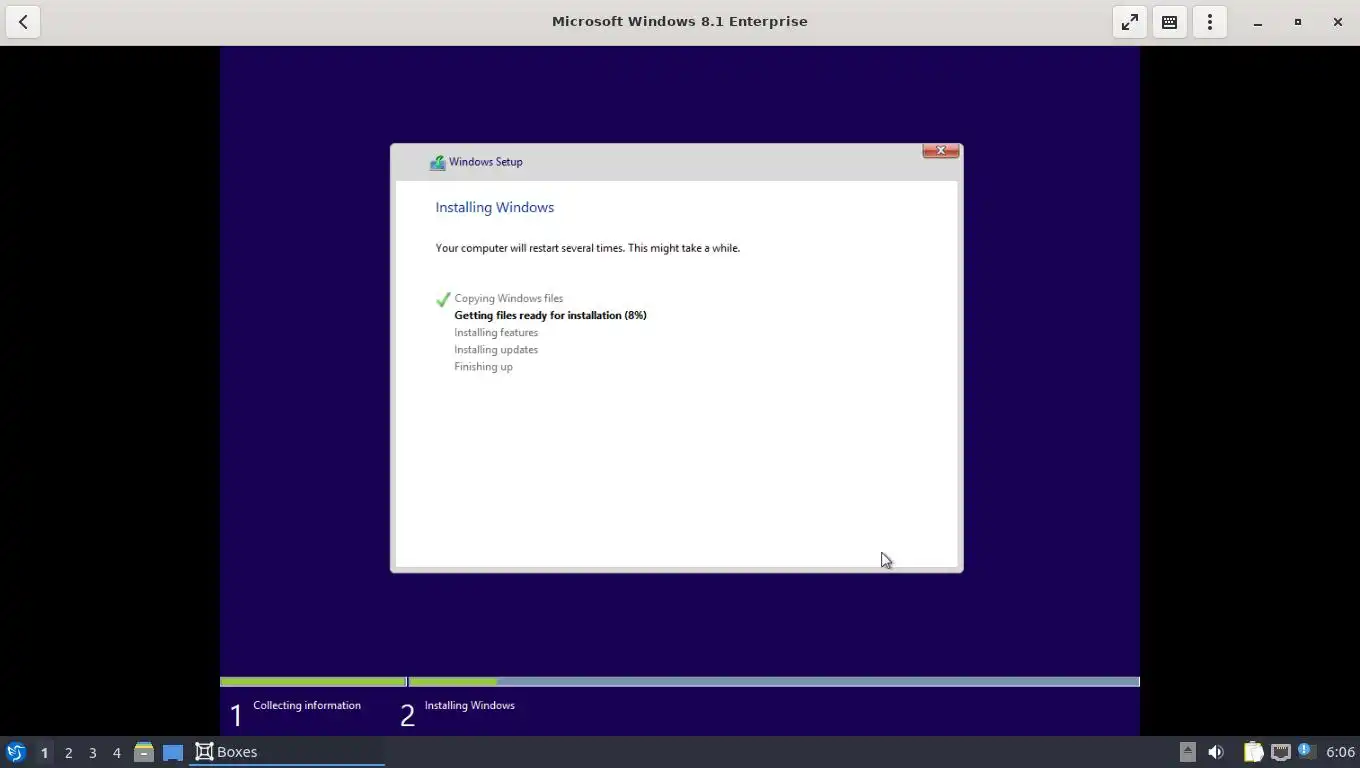Click the 'Finishing up' step
This screenshot has width=1360, height=768.
pyautogui.click(x=483, y=366)
